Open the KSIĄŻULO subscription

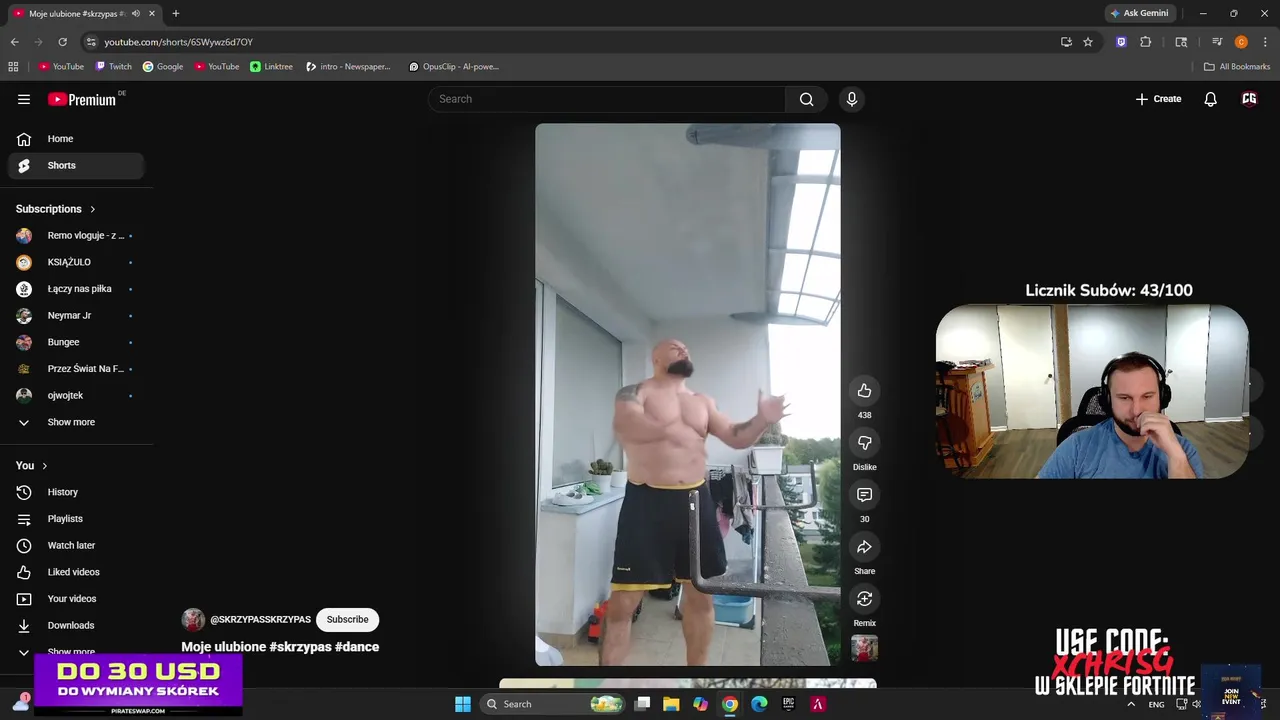[76, 262]
